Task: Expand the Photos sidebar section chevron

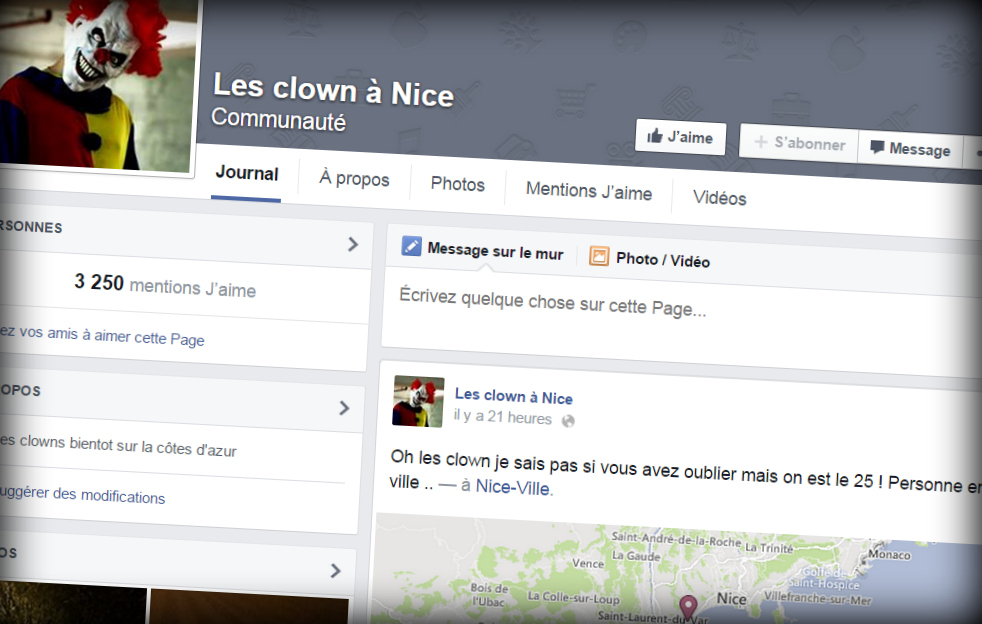Action: pyautogui.click(x=335, y=571)
